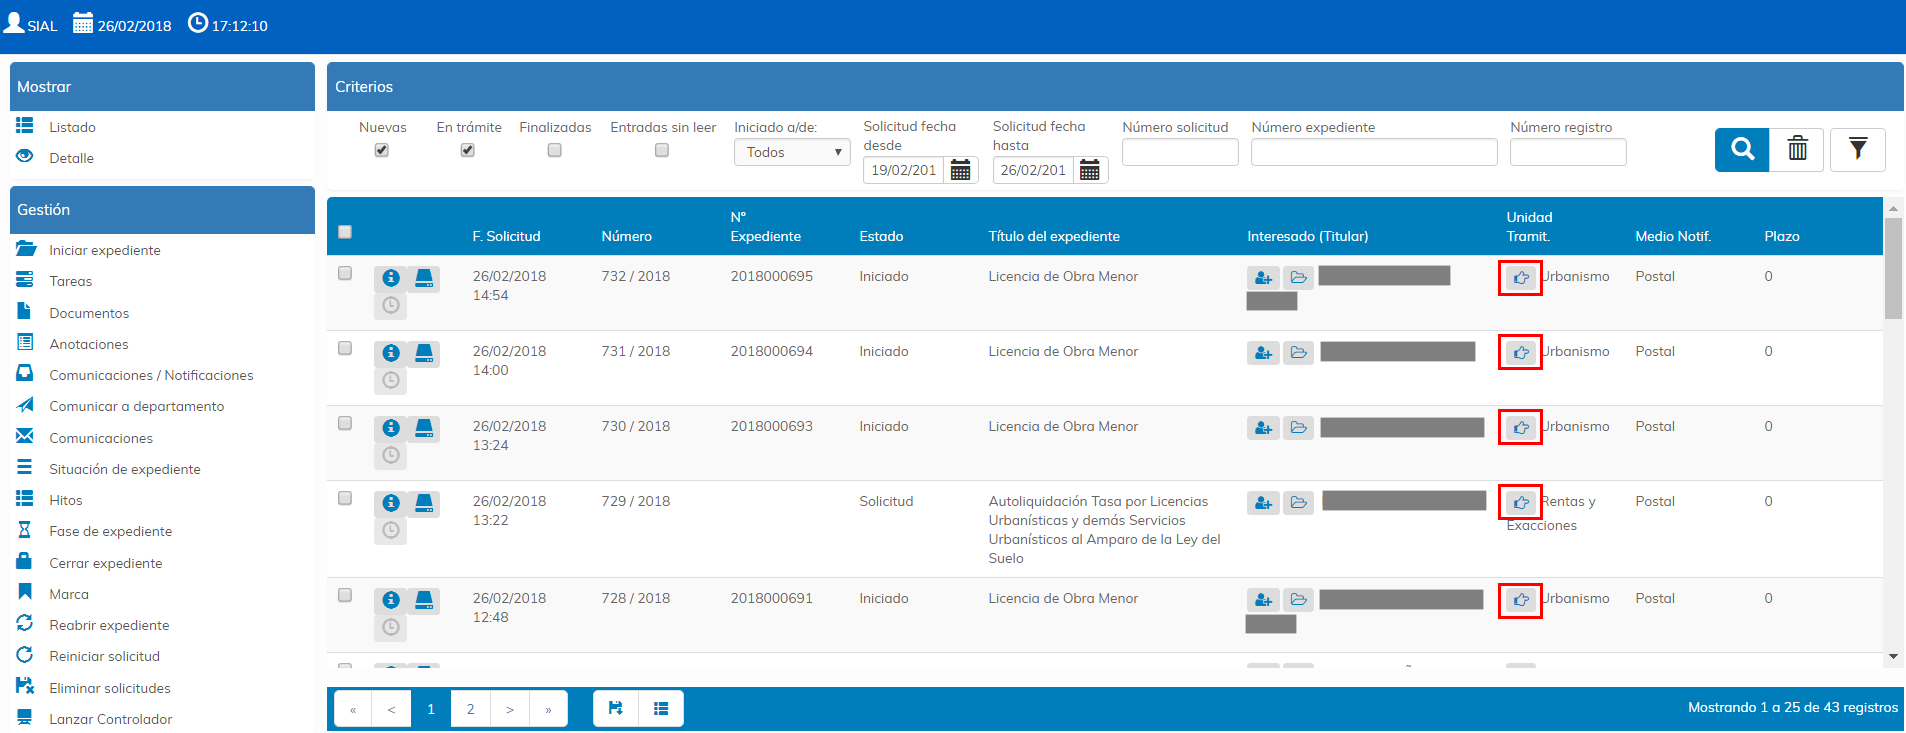Uncheck the Nuevas checkbox
The image size is (1906, 733).
[x=382, y=150]
